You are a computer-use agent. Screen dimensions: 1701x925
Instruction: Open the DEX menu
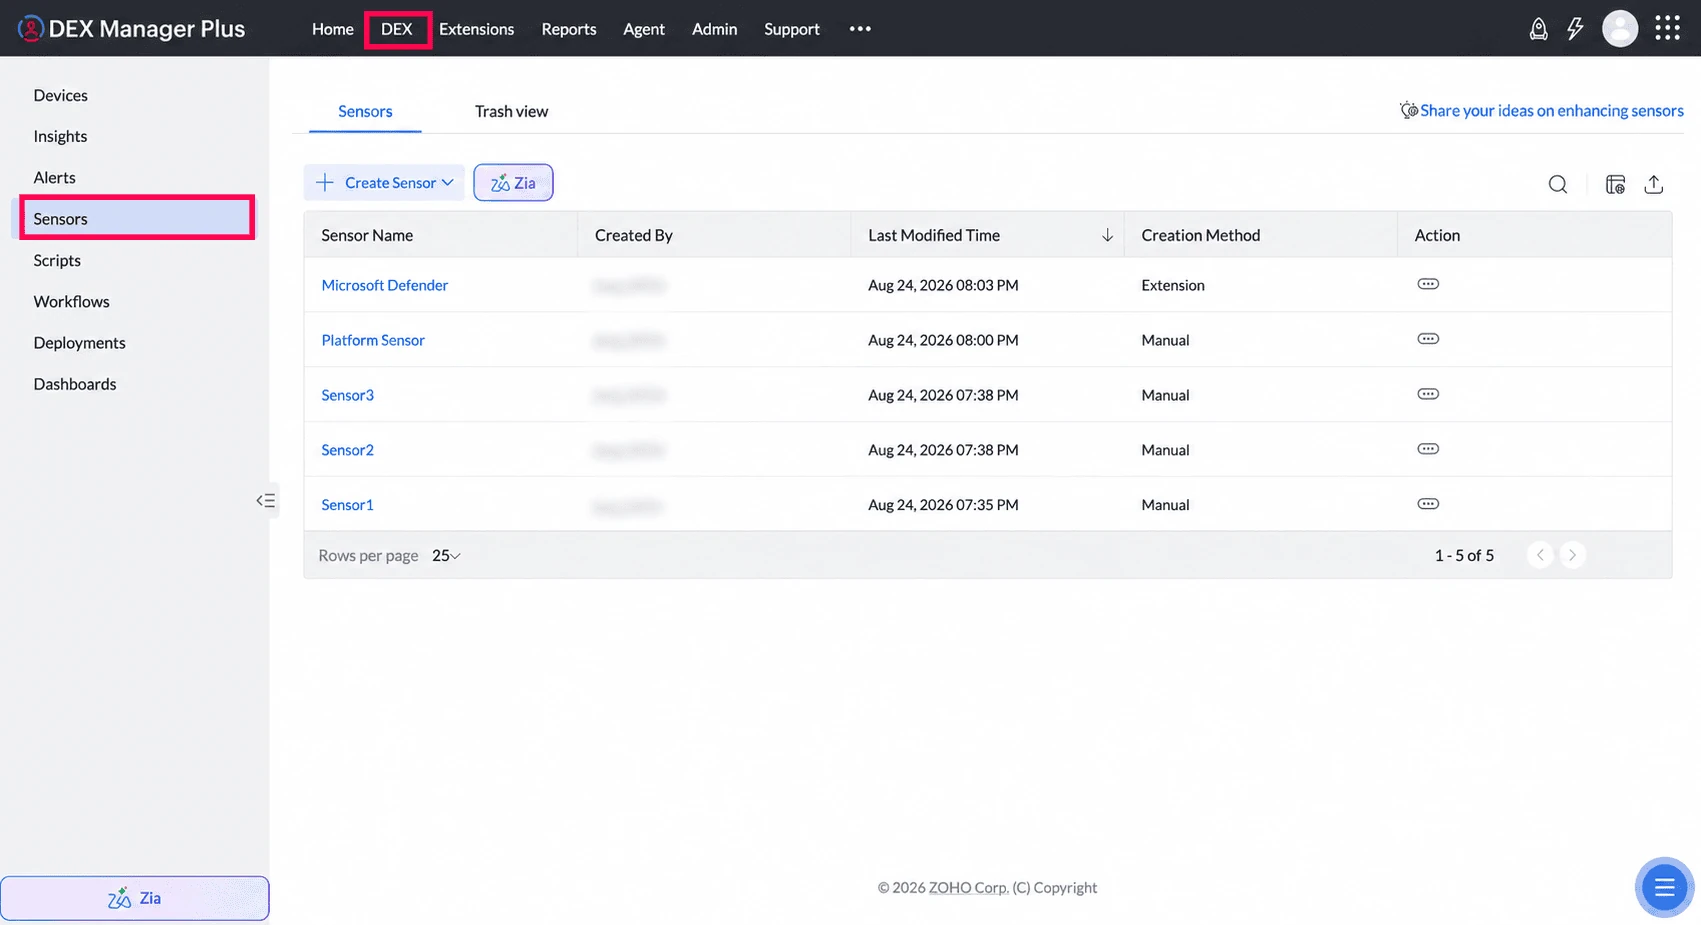point(397,29)
